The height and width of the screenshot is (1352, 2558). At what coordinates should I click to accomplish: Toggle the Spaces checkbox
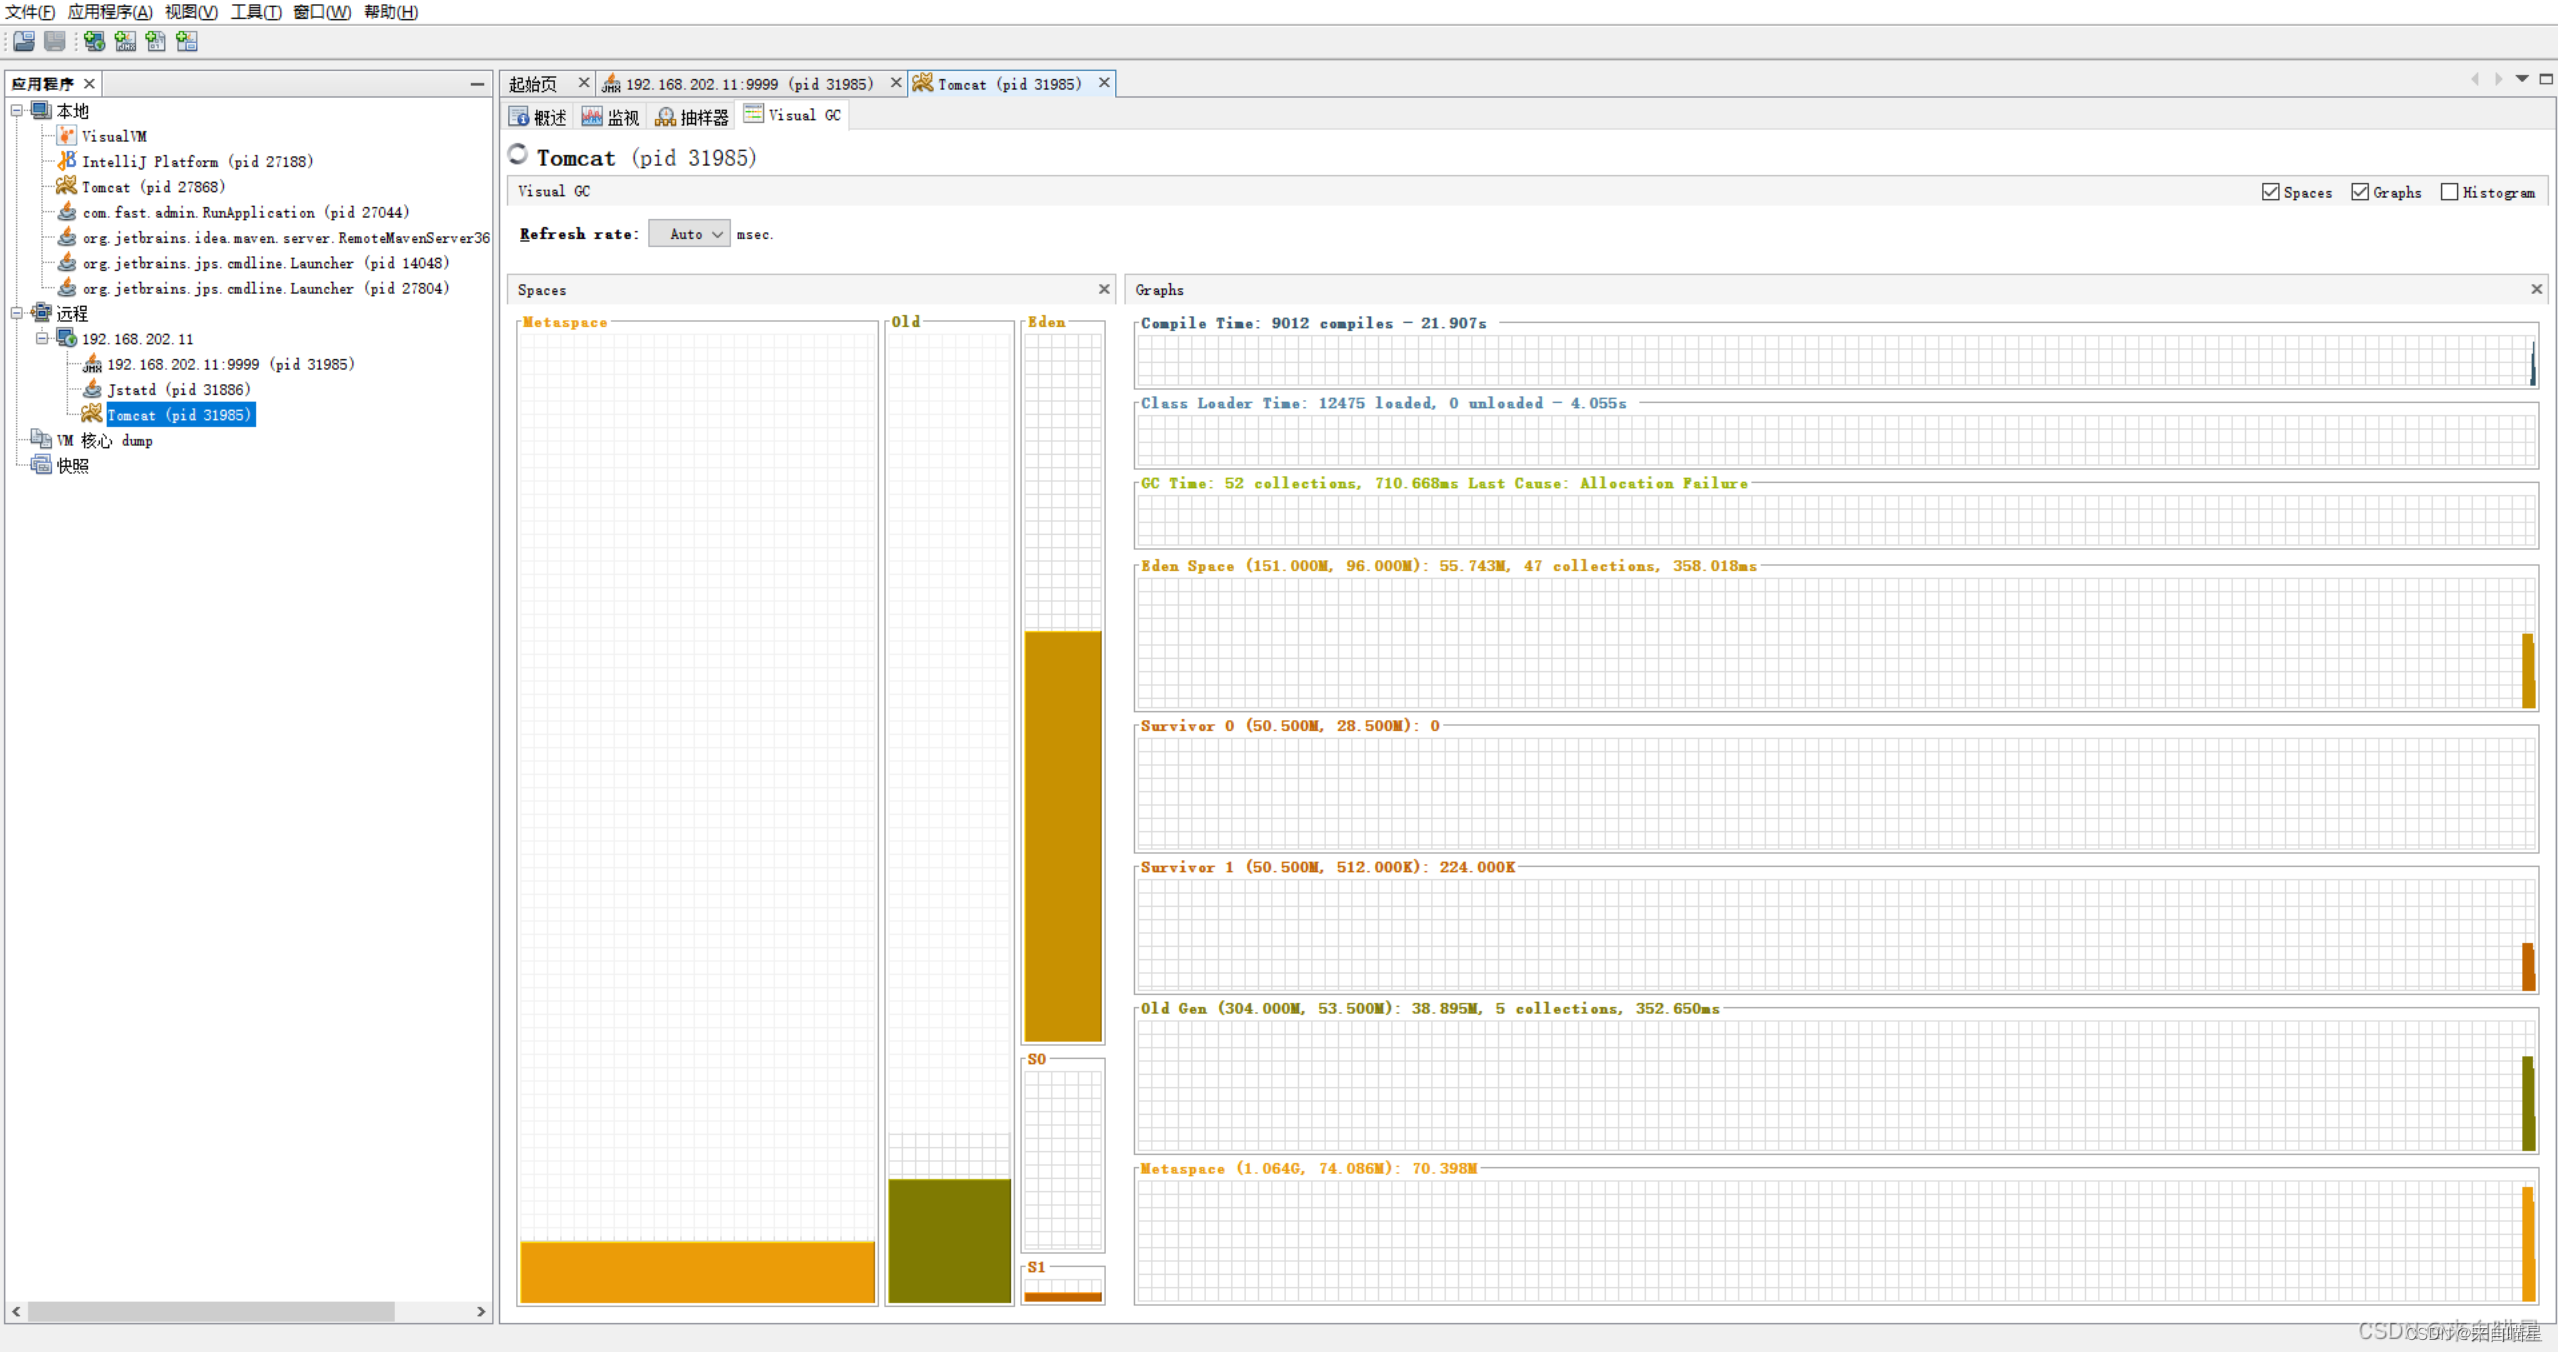(2271, 192)
